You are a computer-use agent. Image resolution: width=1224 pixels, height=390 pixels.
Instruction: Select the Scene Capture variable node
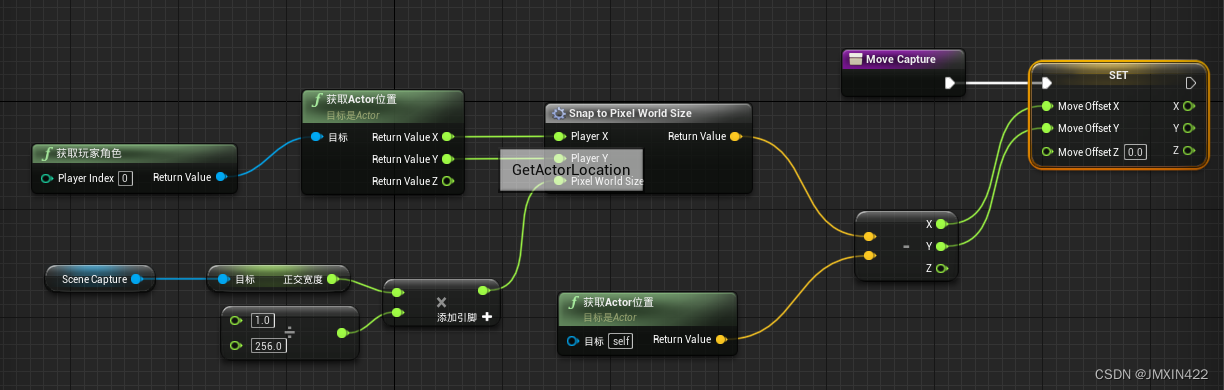click(100, 279)
